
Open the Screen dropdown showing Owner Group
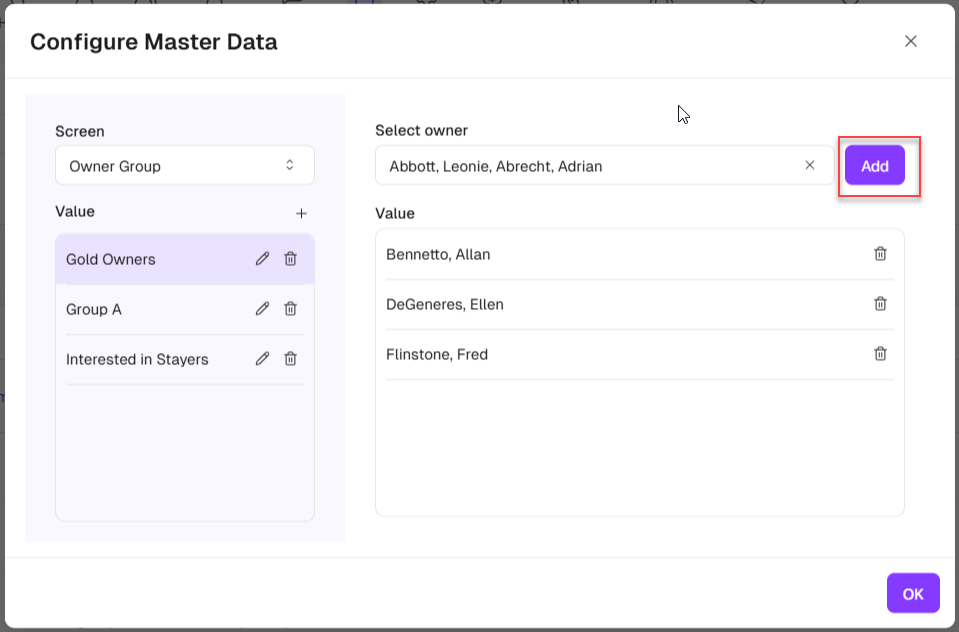pos(185,166)
